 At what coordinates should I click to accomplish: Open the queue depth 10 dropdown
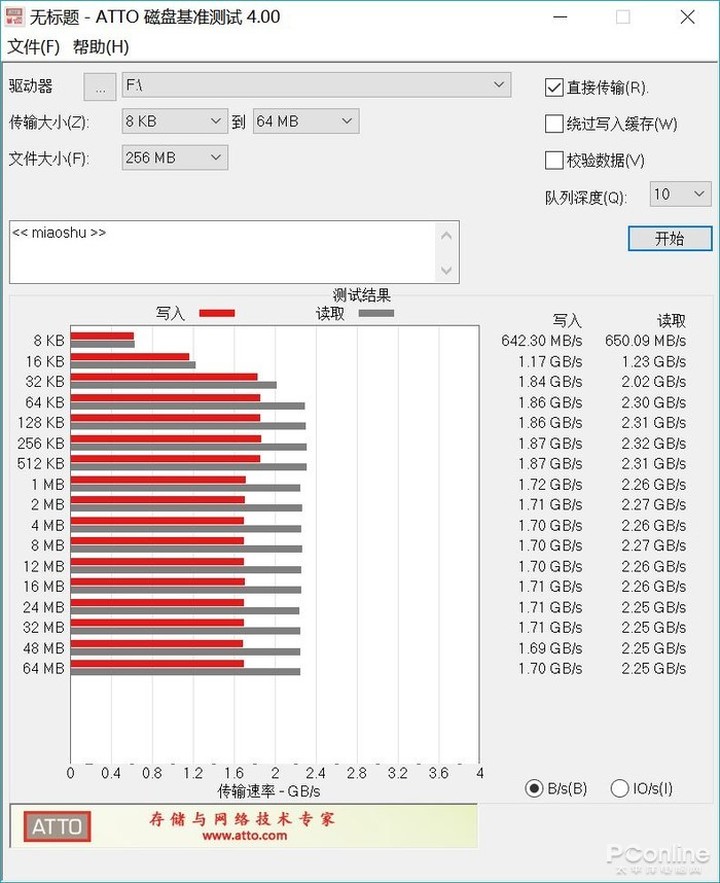[x=680, y=194]
